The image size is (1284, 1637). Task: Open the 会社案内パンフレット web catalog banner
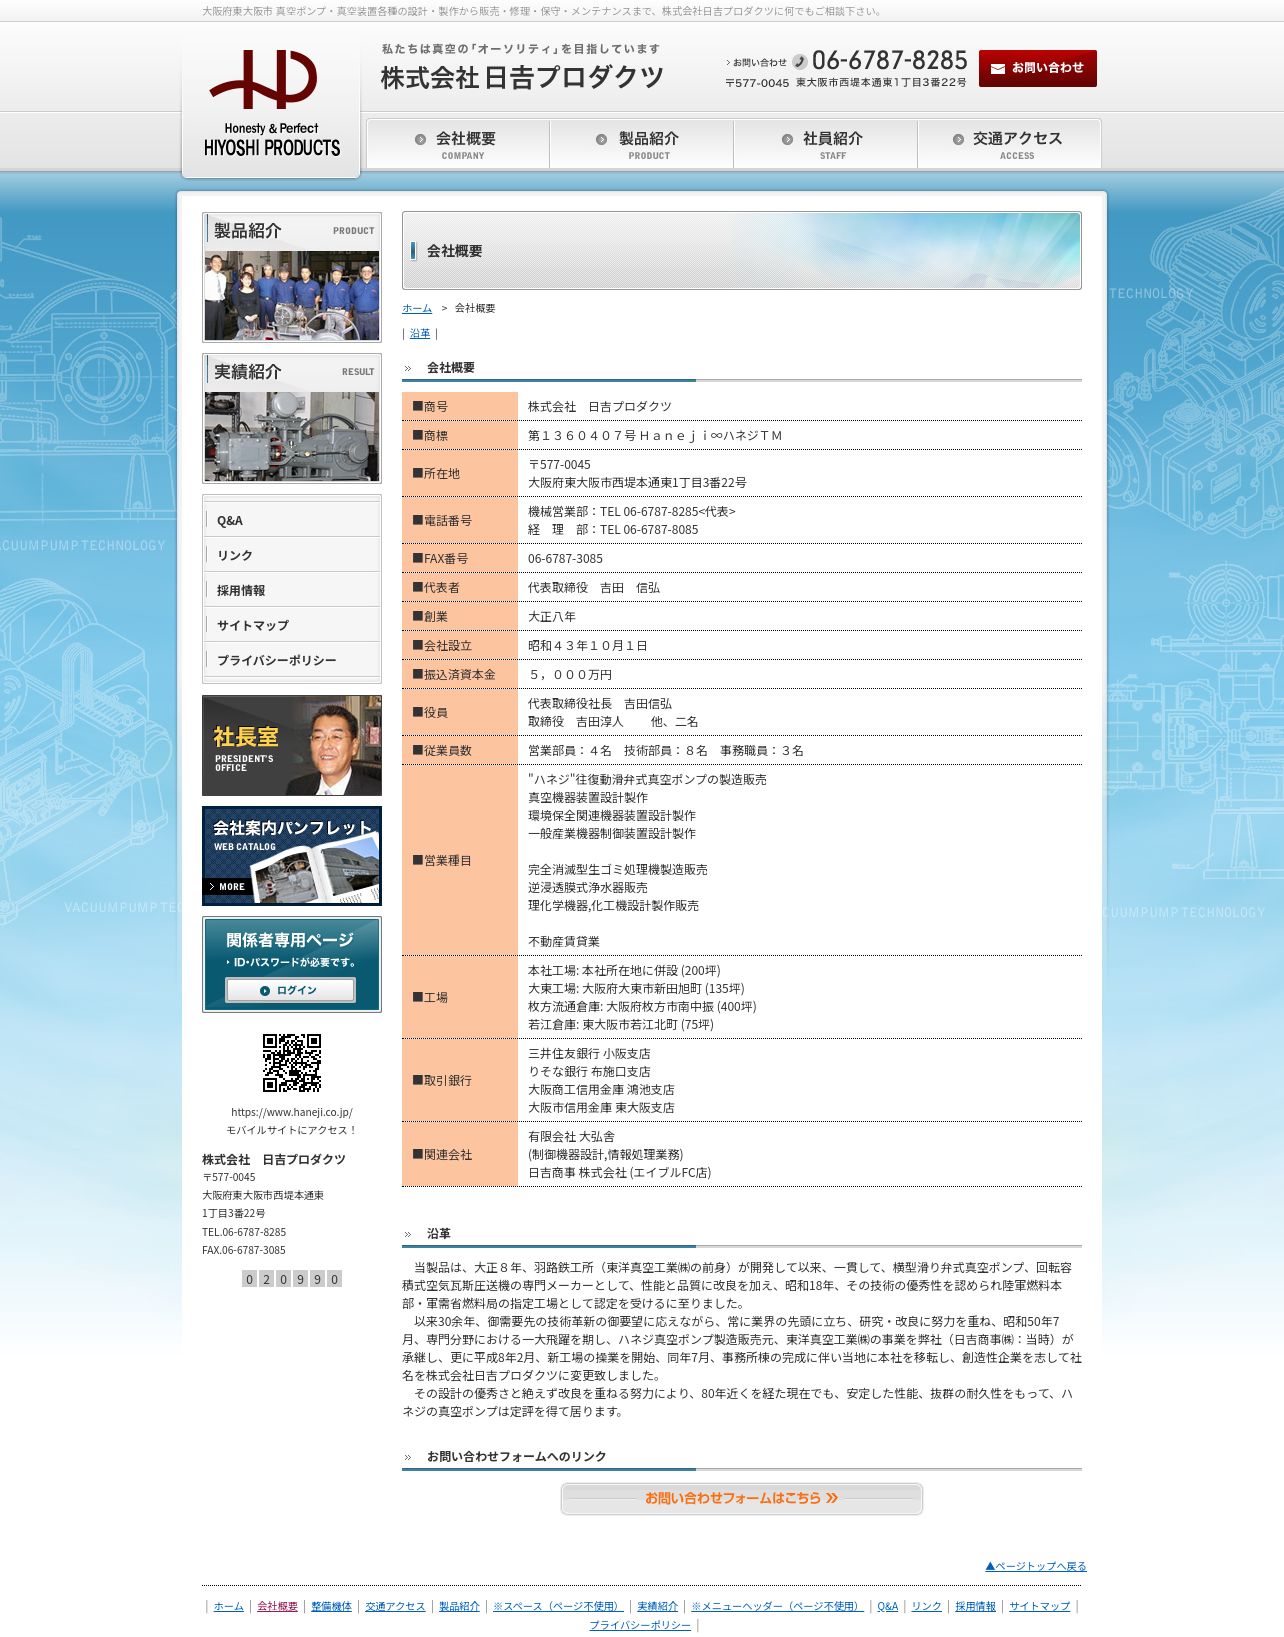(x=292, y=856)
